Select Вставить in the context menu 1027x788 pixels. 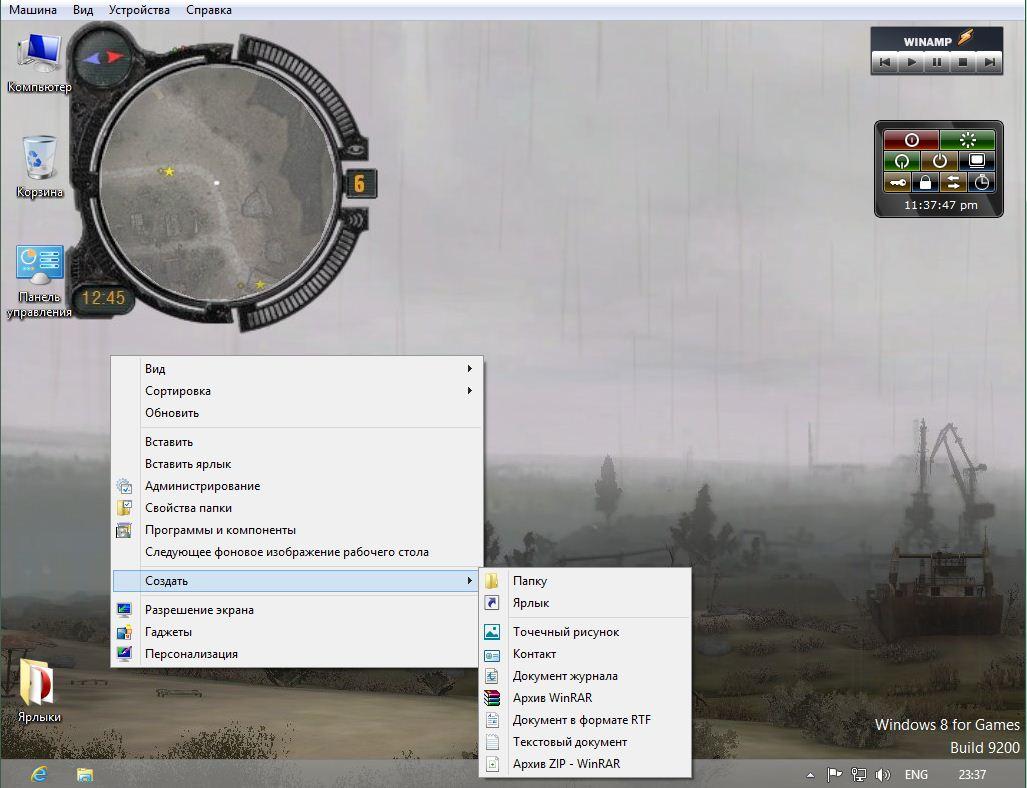[x=297, y=442]
